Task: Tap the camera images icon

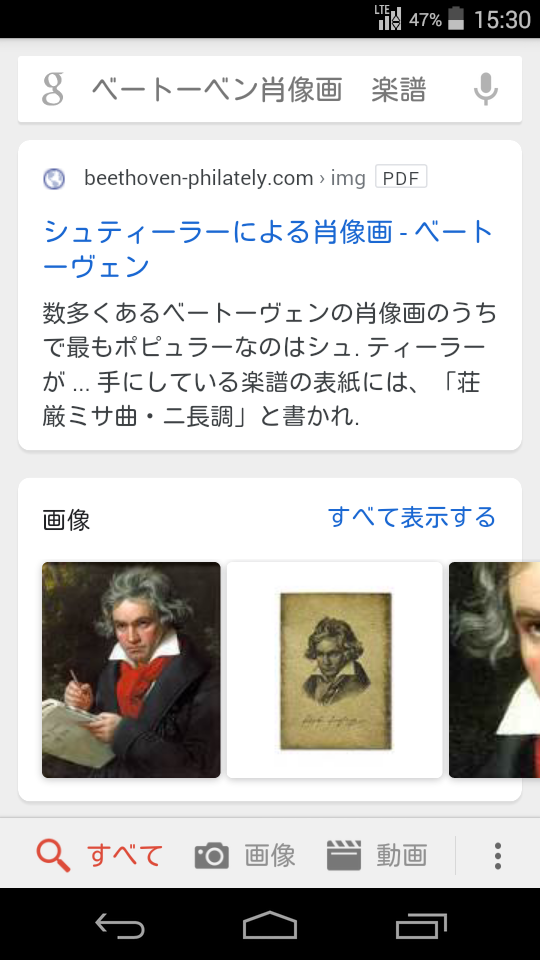Action: [212, 855]
